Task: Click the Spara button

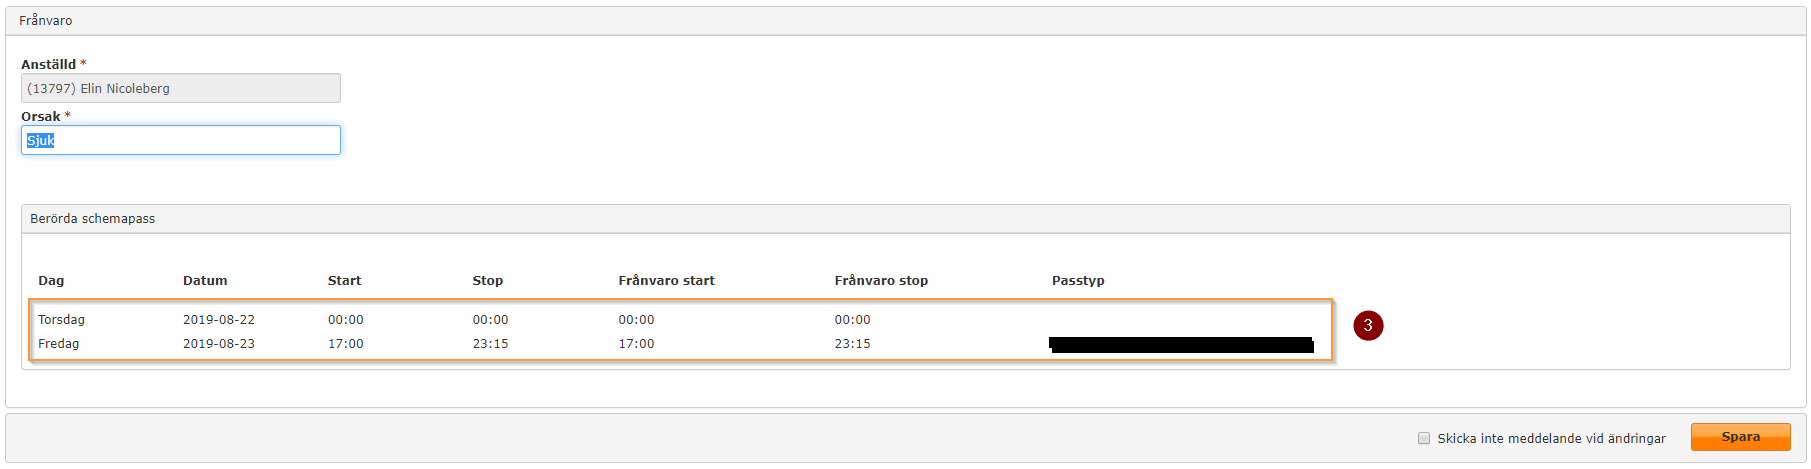Action: [x=1740, y=437]
